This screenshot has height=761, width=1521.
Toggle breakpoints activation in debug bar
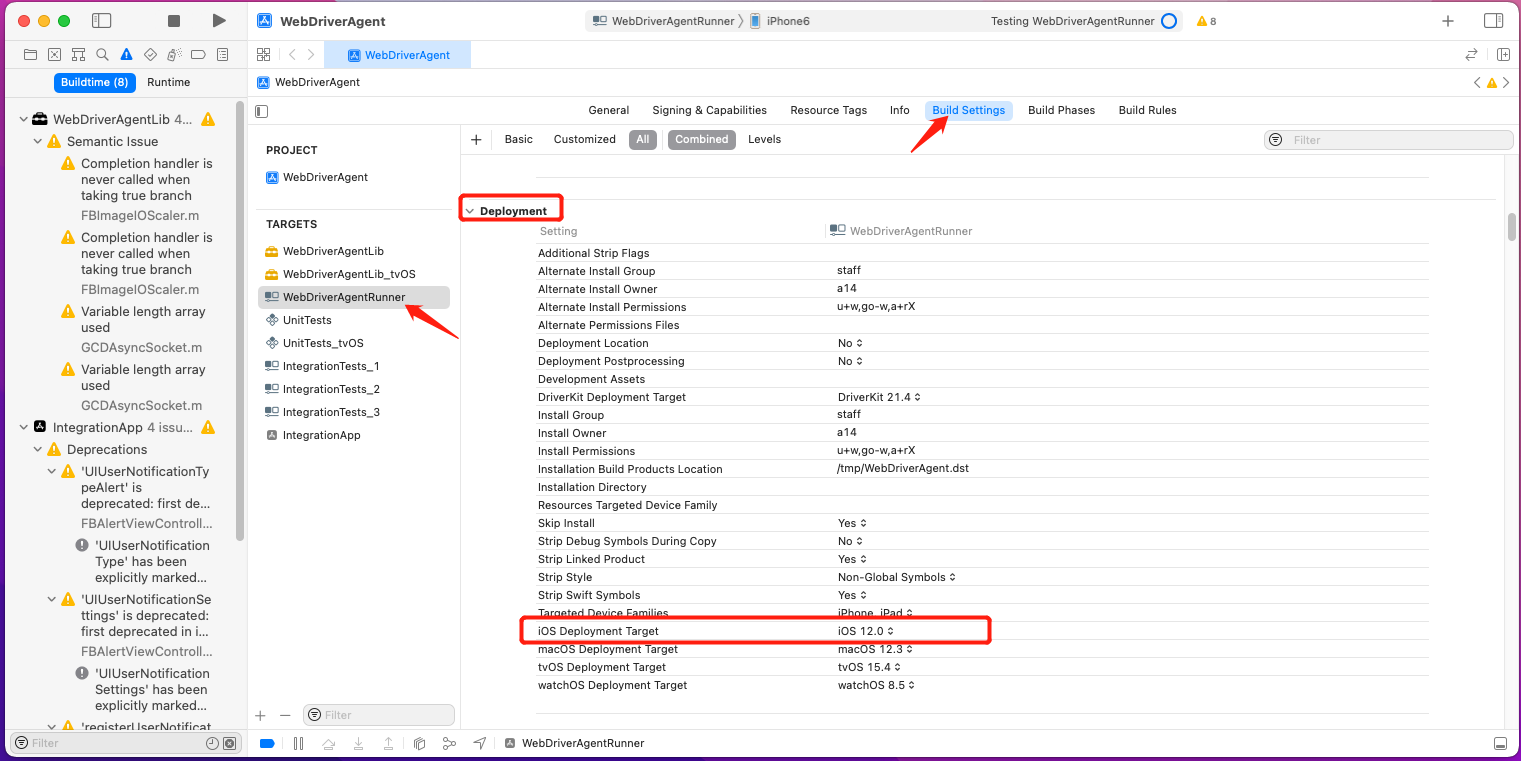267,743
